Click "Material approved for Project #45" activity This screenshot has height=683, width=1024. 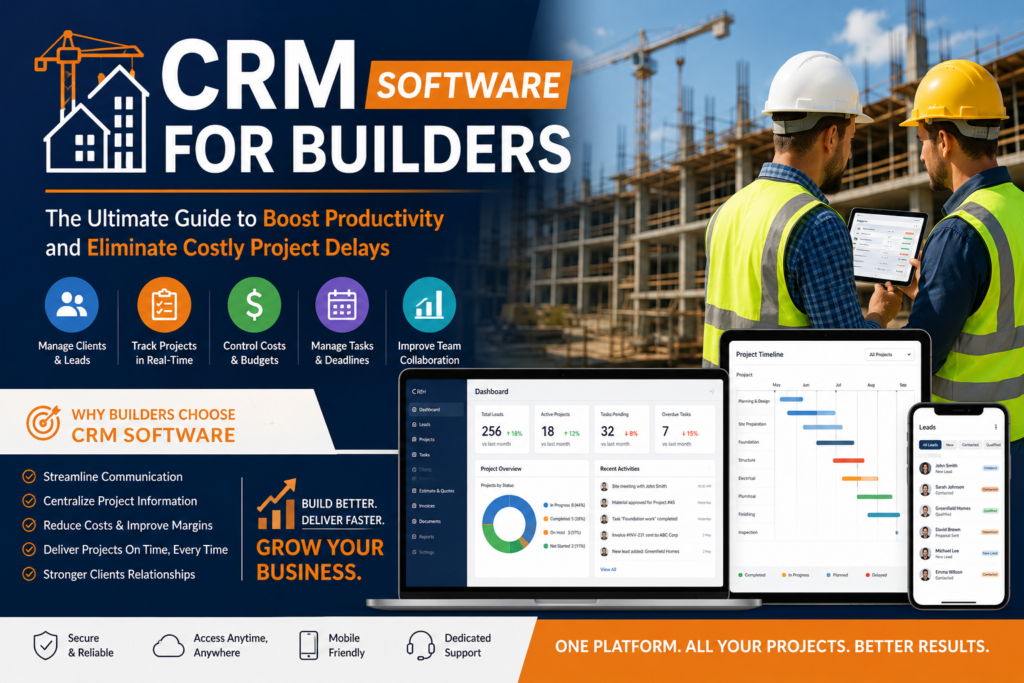pos(643,502)
